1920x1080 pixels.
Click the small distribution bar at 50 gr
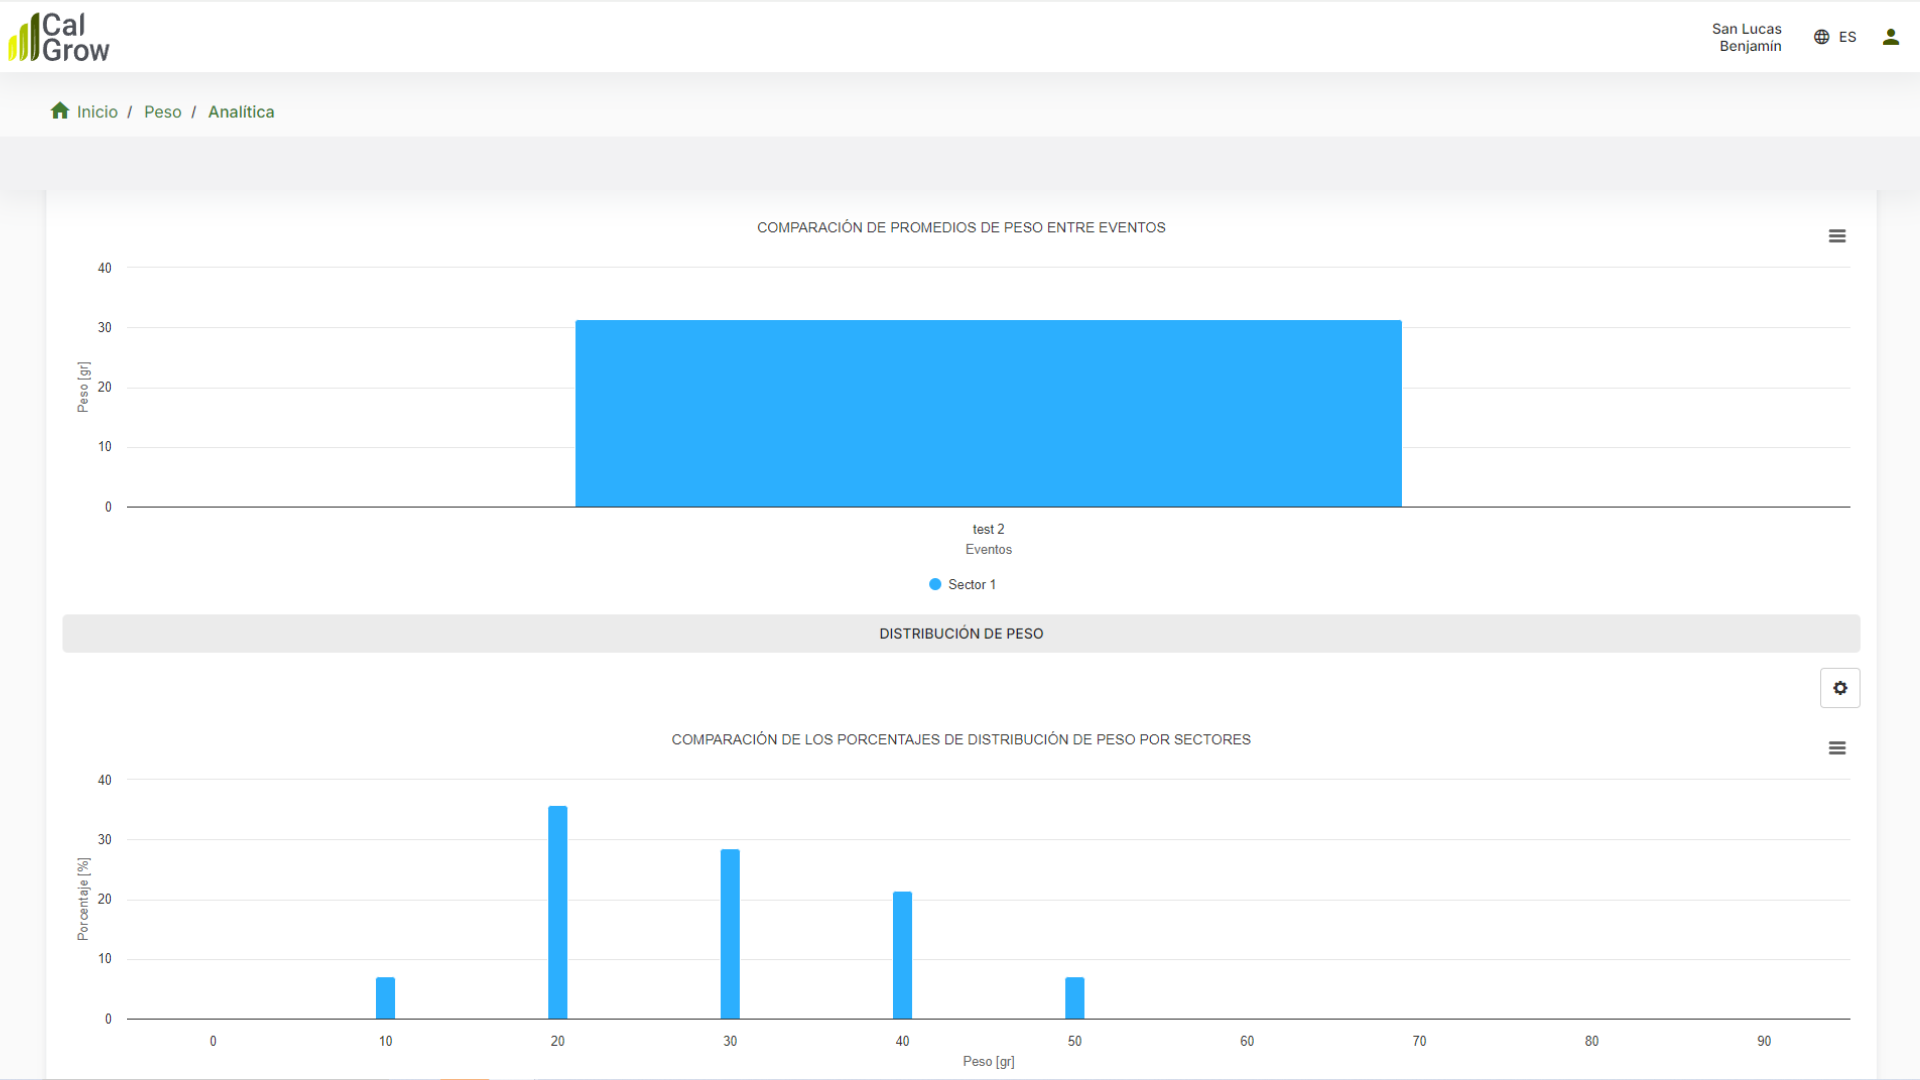[x=1075, y=998]
